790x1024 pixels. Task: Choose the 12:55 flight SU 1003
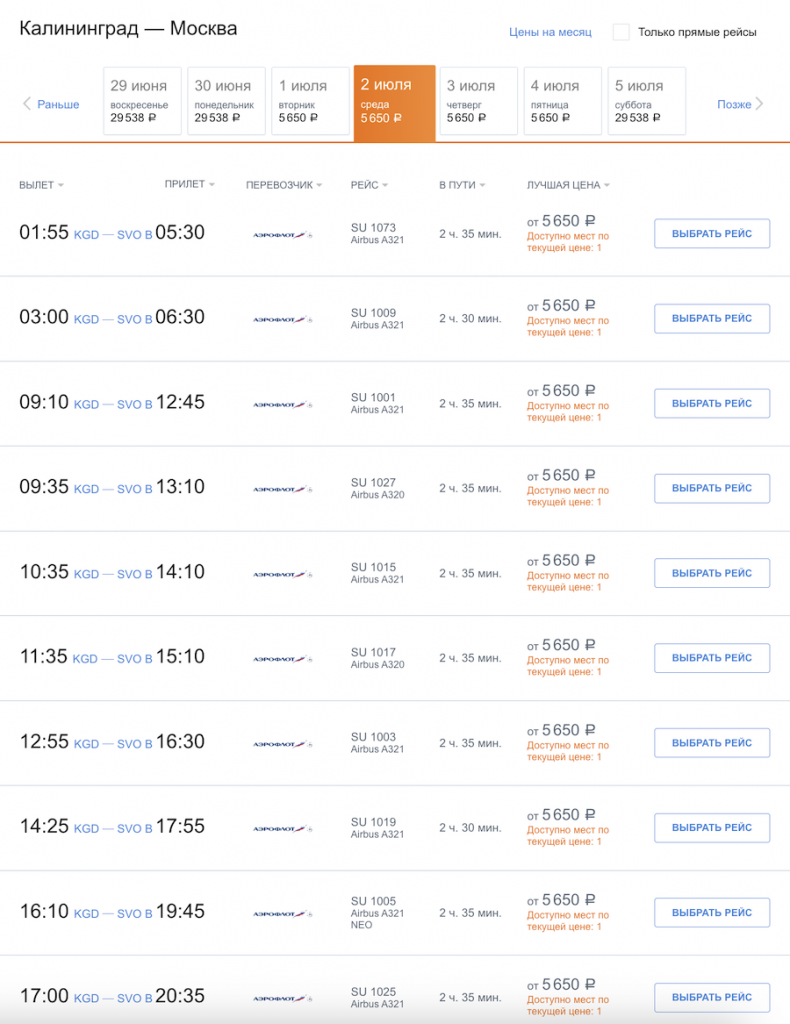pos(711,743)
